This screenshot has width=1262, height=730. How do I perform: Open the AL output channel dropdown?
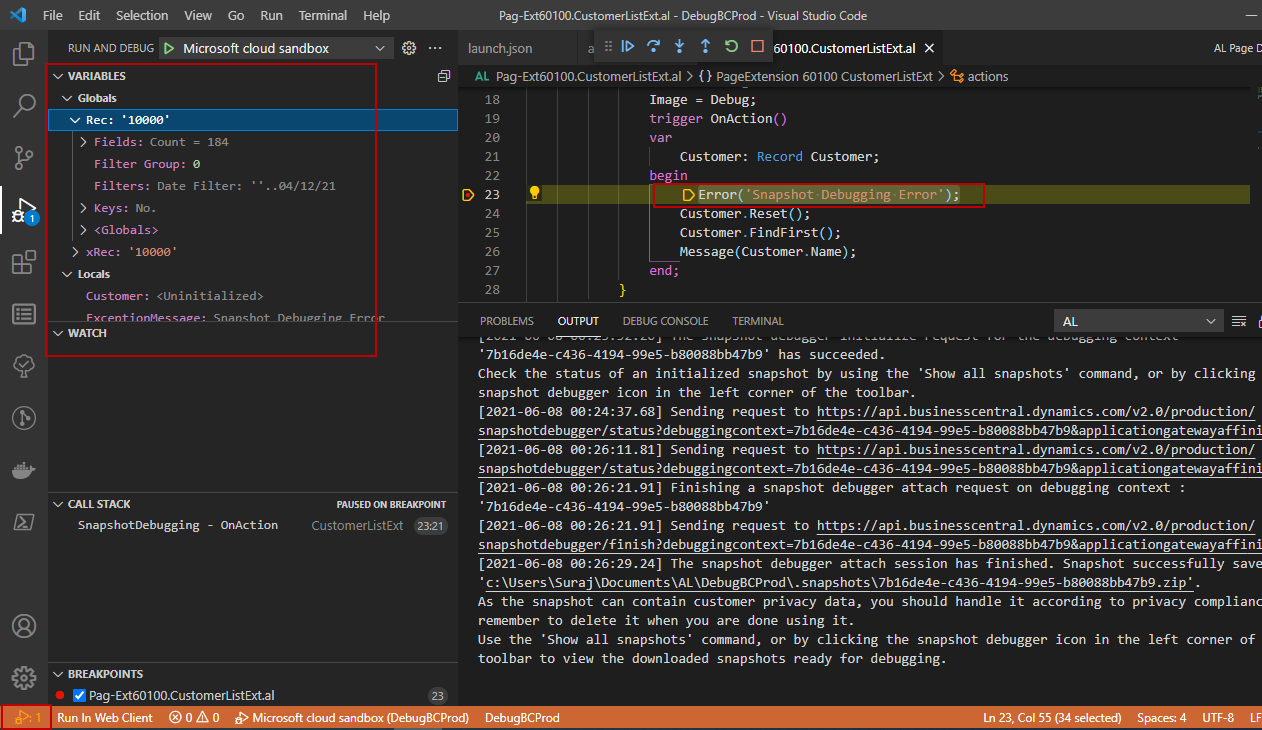tap(1138, 320)
